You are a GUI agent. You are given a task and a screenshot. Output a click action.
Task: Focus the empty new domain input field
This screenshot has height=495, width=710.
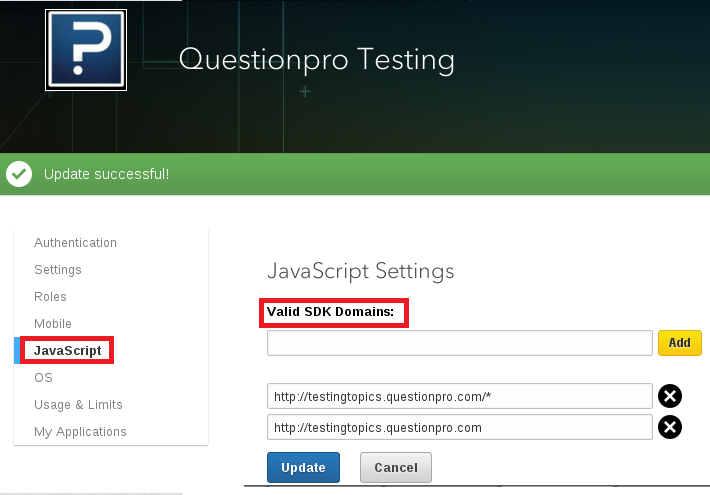click(x=459, y=343)
